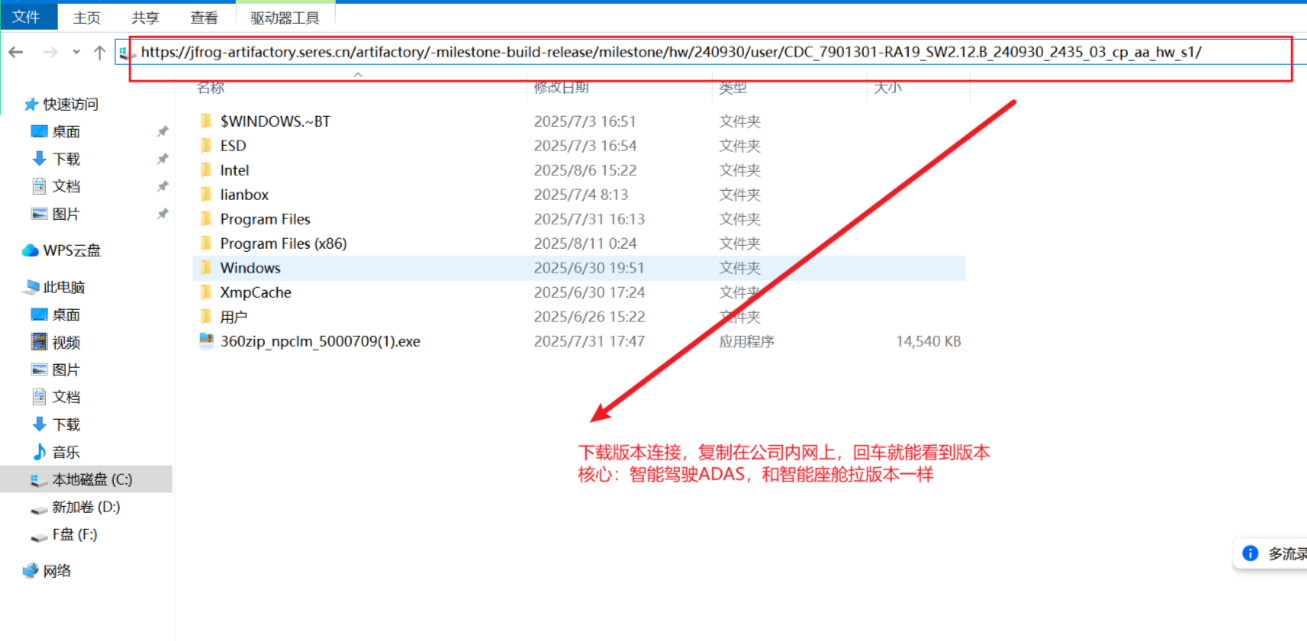Click the Up directory arrow

[x=99, y=52]
